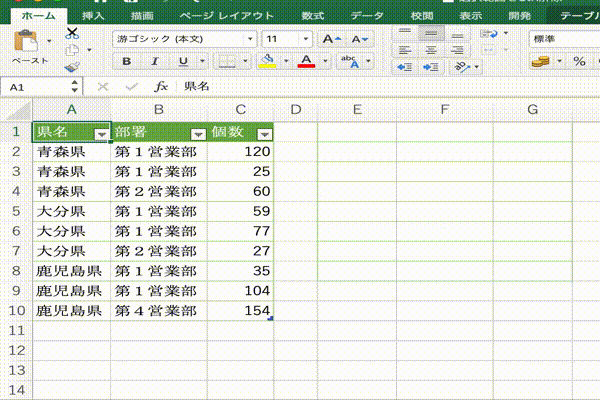600x400 pixels.
Task: Open the font name dropdown
Action: point(249,38)
